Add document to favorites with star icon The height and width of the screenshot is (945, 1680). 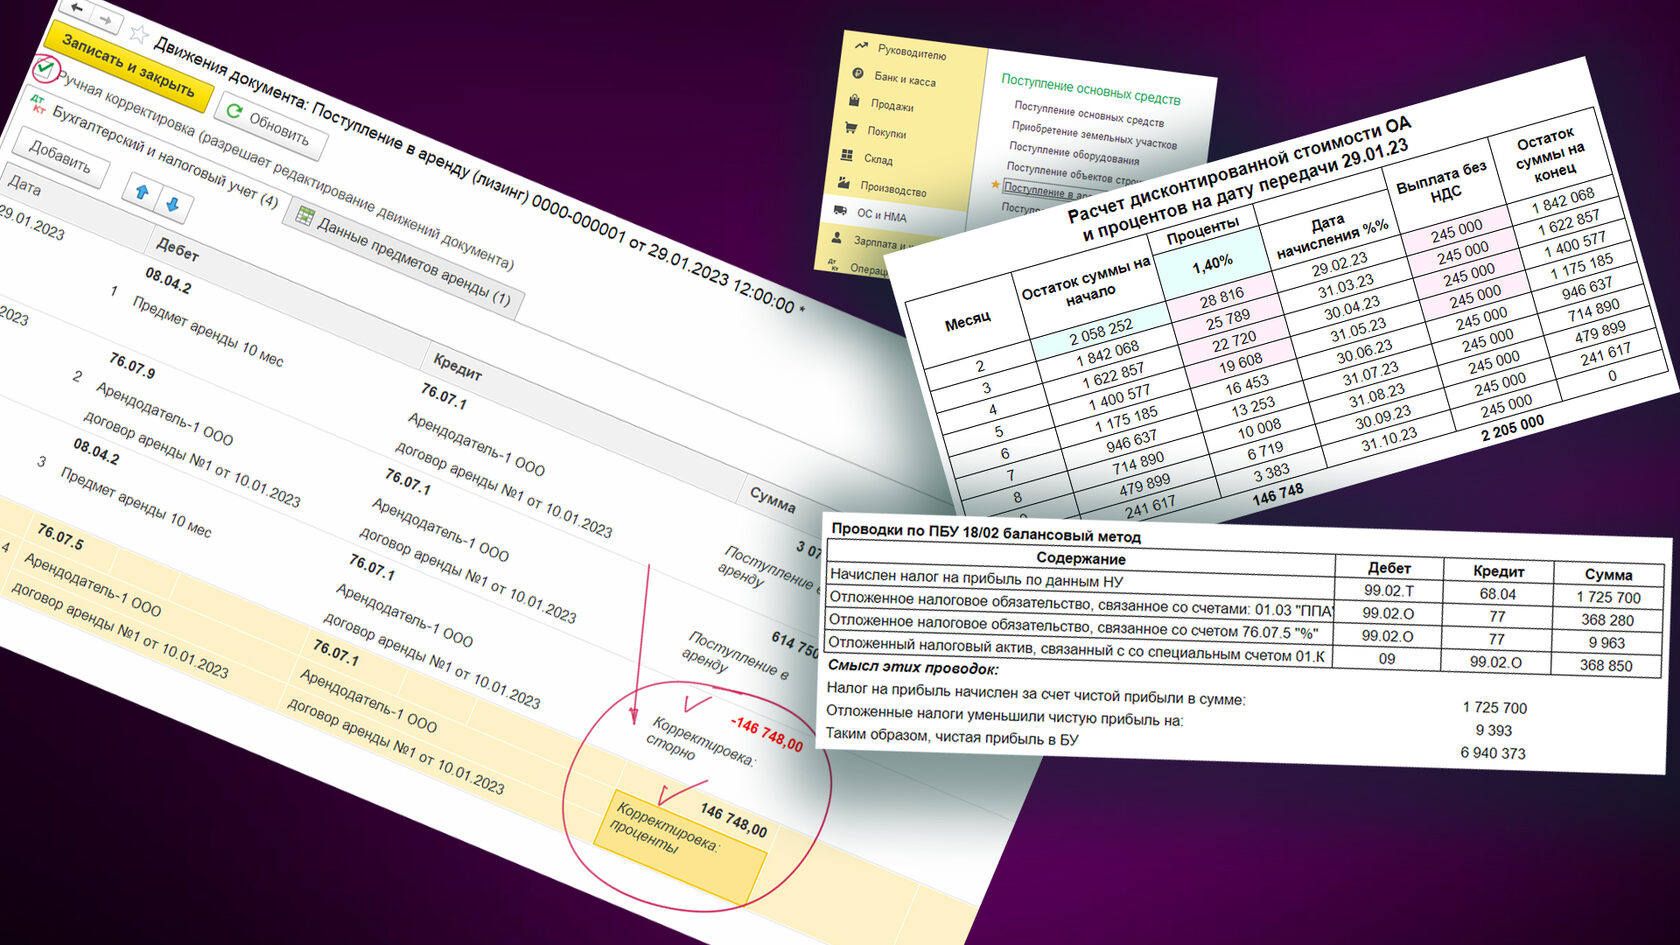click(139, 35)
